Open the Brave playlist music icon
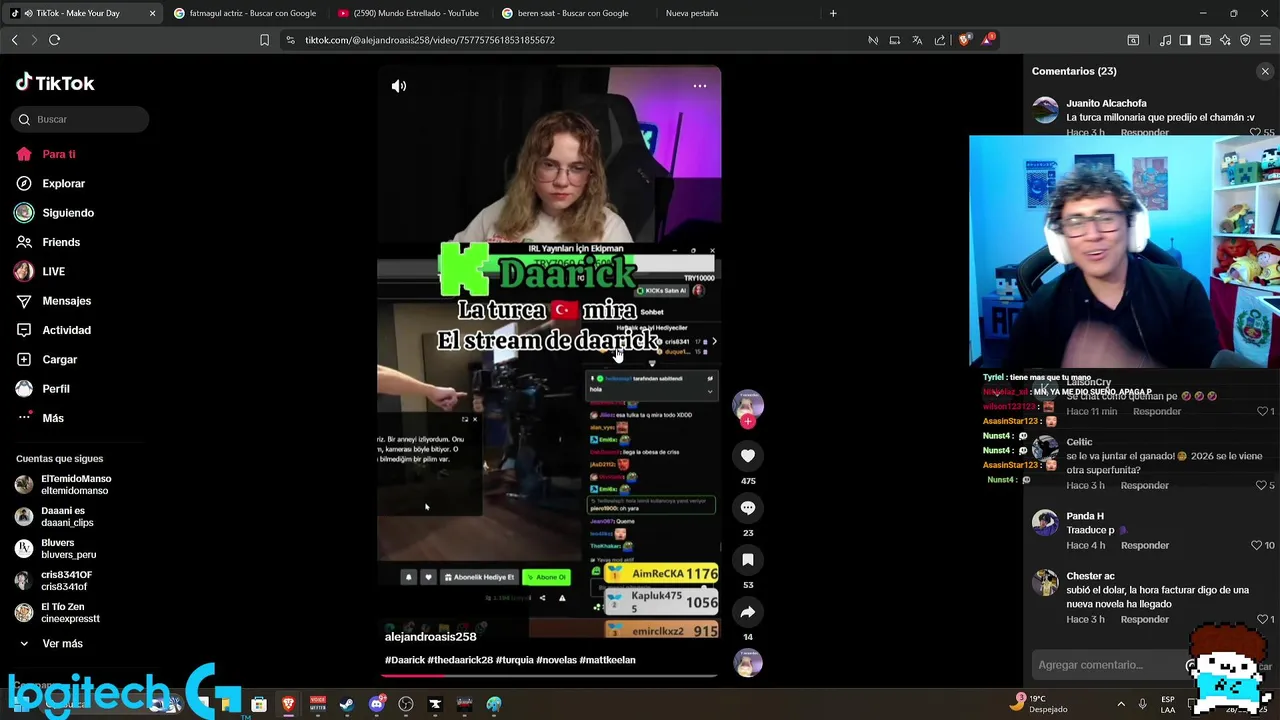The height and width of the screenshot is (720, 1280). click(1165, 40)
